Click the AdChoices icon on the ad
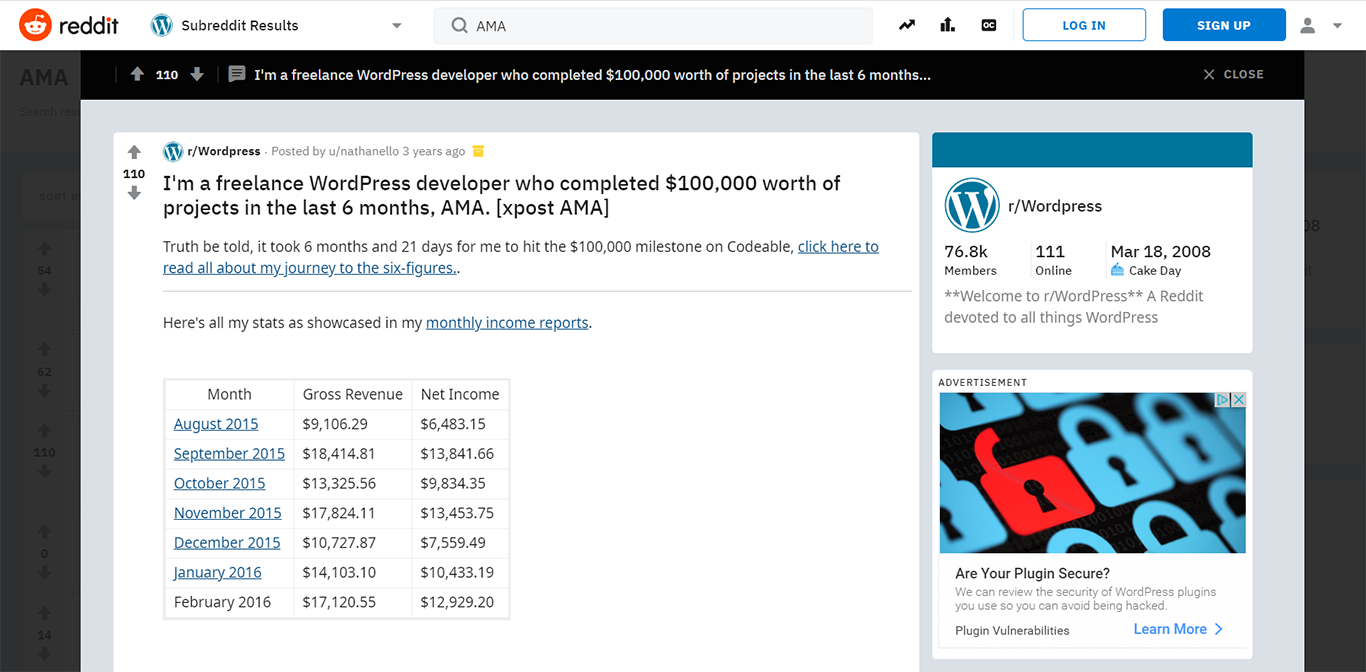 pos(1222,400)
